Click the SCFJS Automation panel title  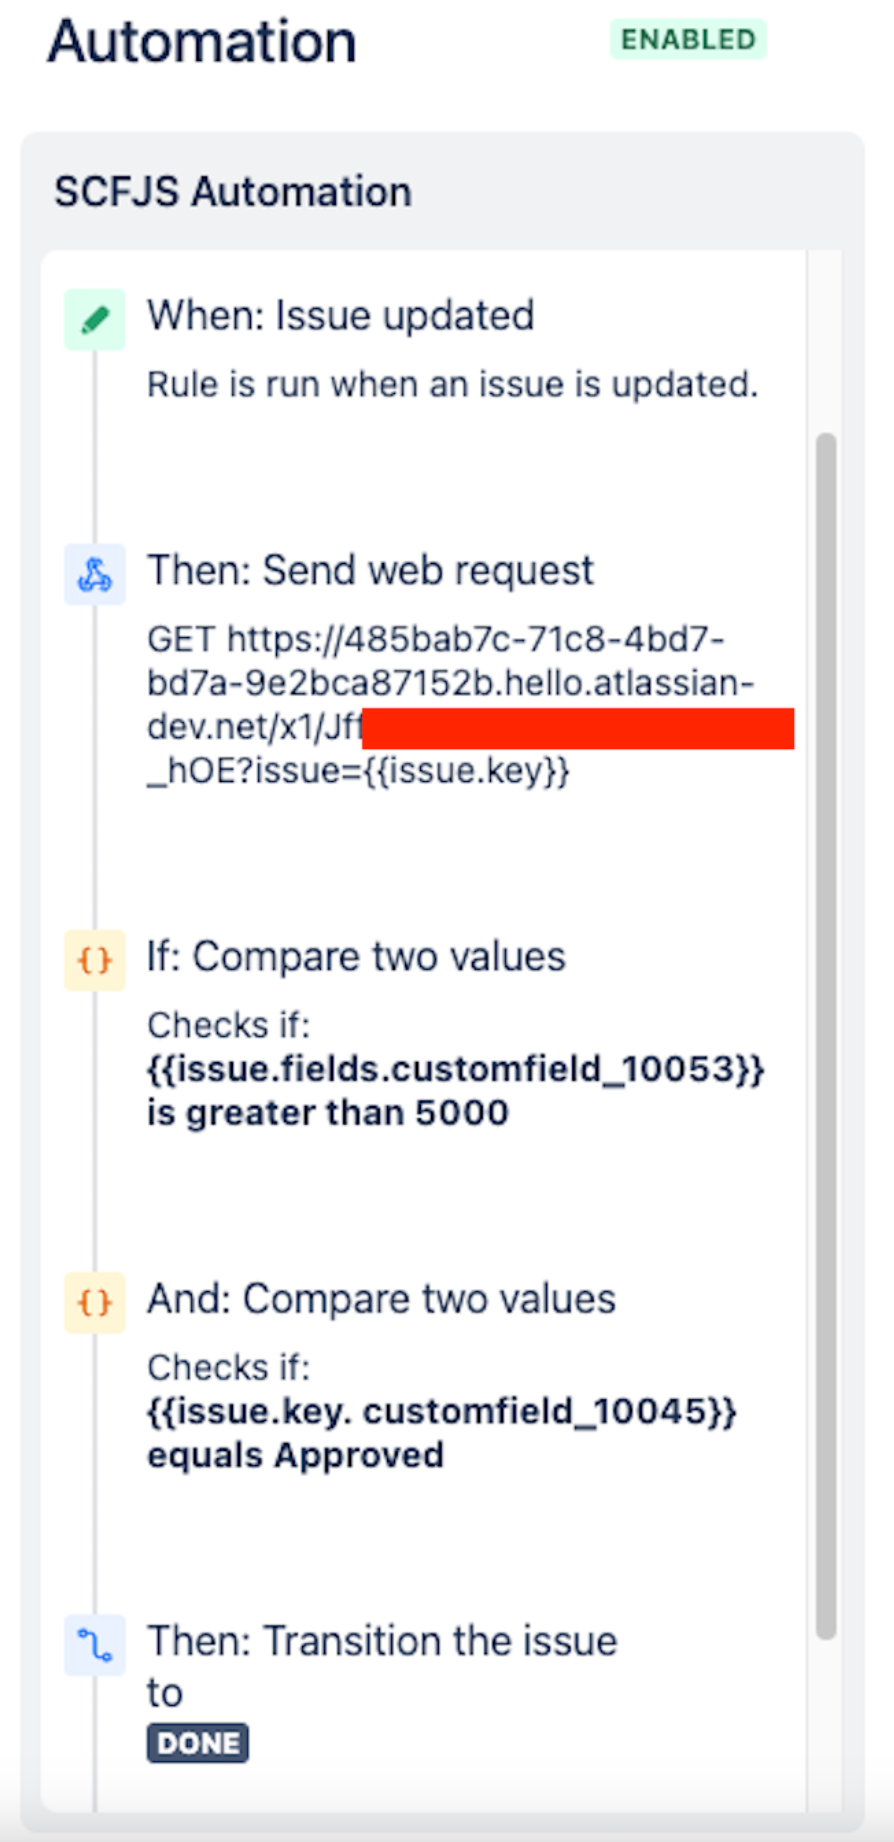(233, 191)
